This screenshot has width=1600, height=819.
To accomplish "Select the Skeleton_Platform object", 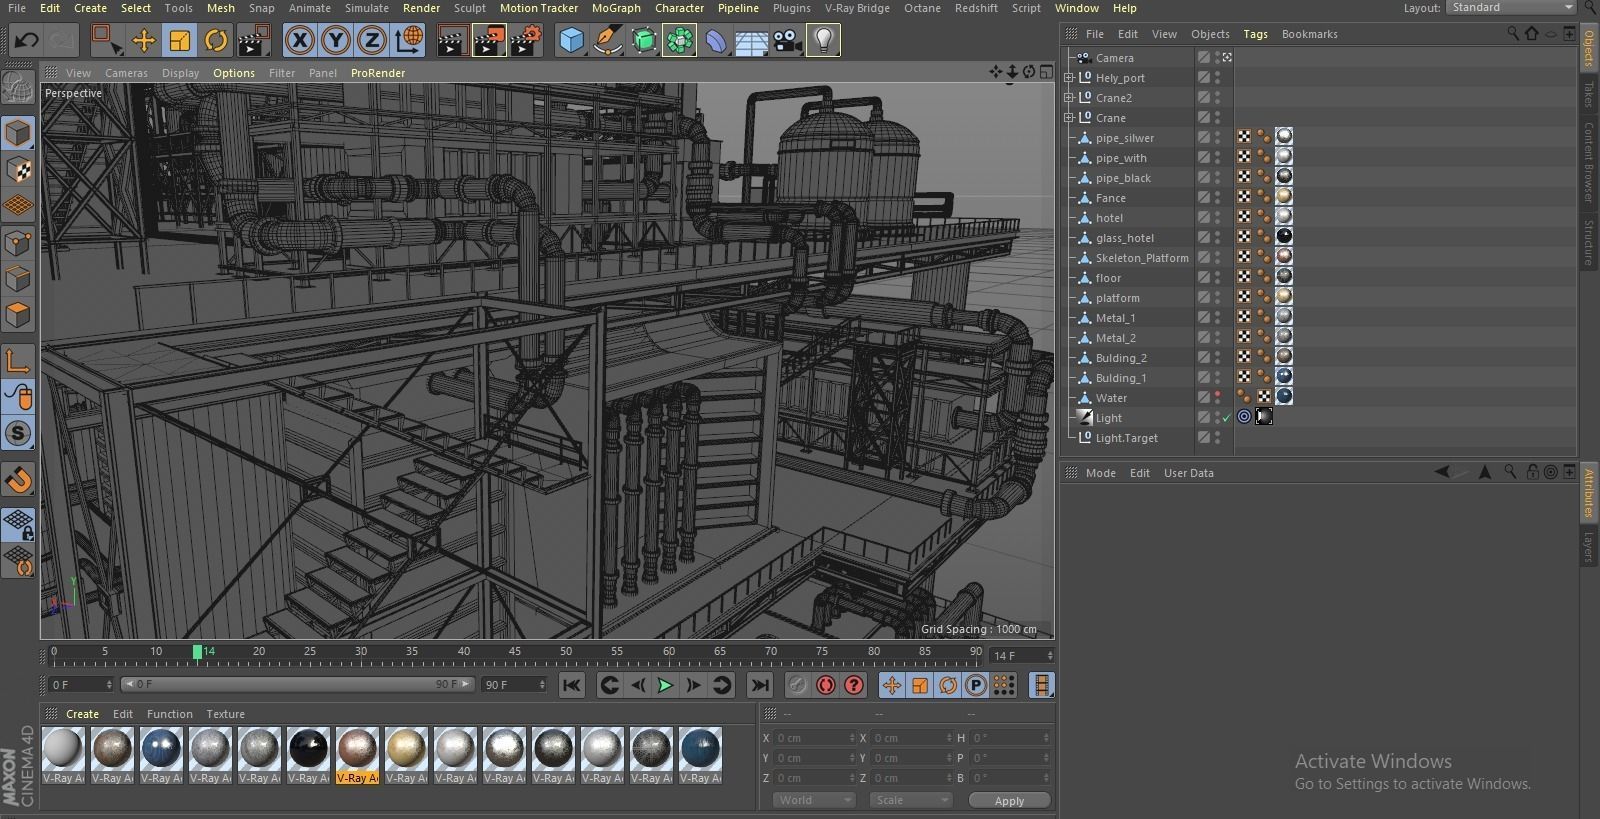I will click(x=1142, y=258).
